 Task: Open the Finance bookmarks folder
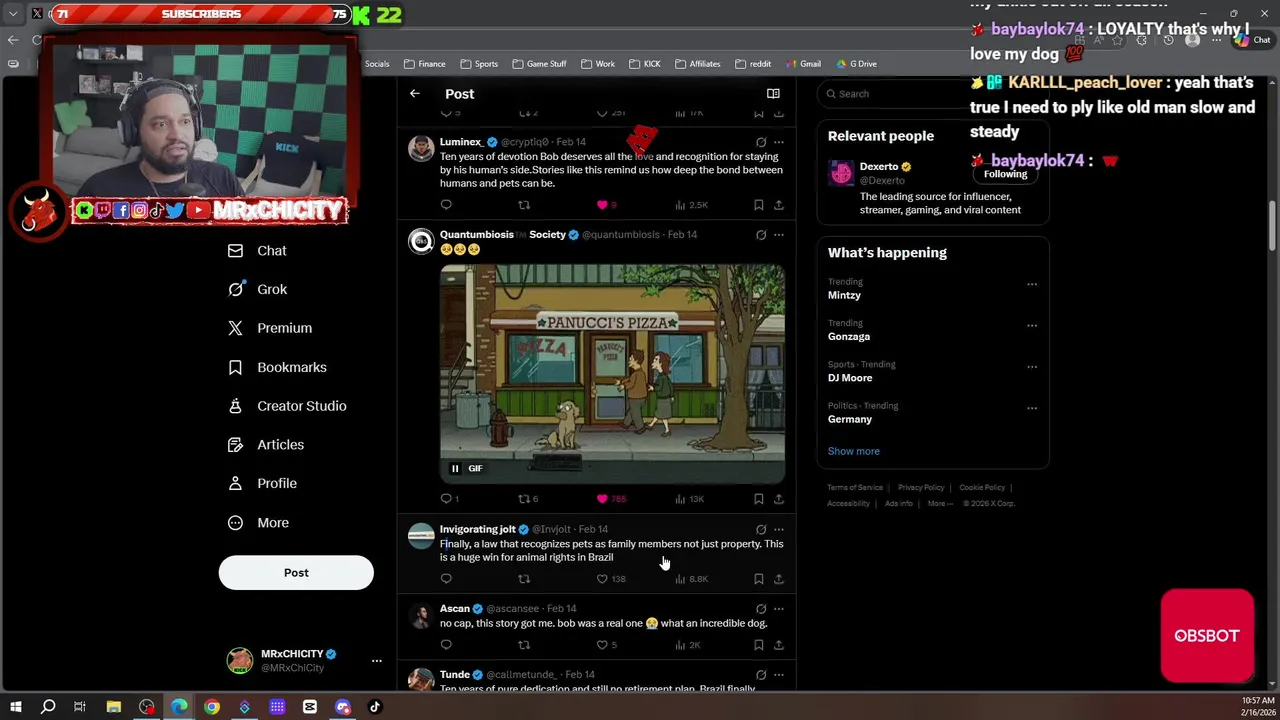click(x=424, y=64)
